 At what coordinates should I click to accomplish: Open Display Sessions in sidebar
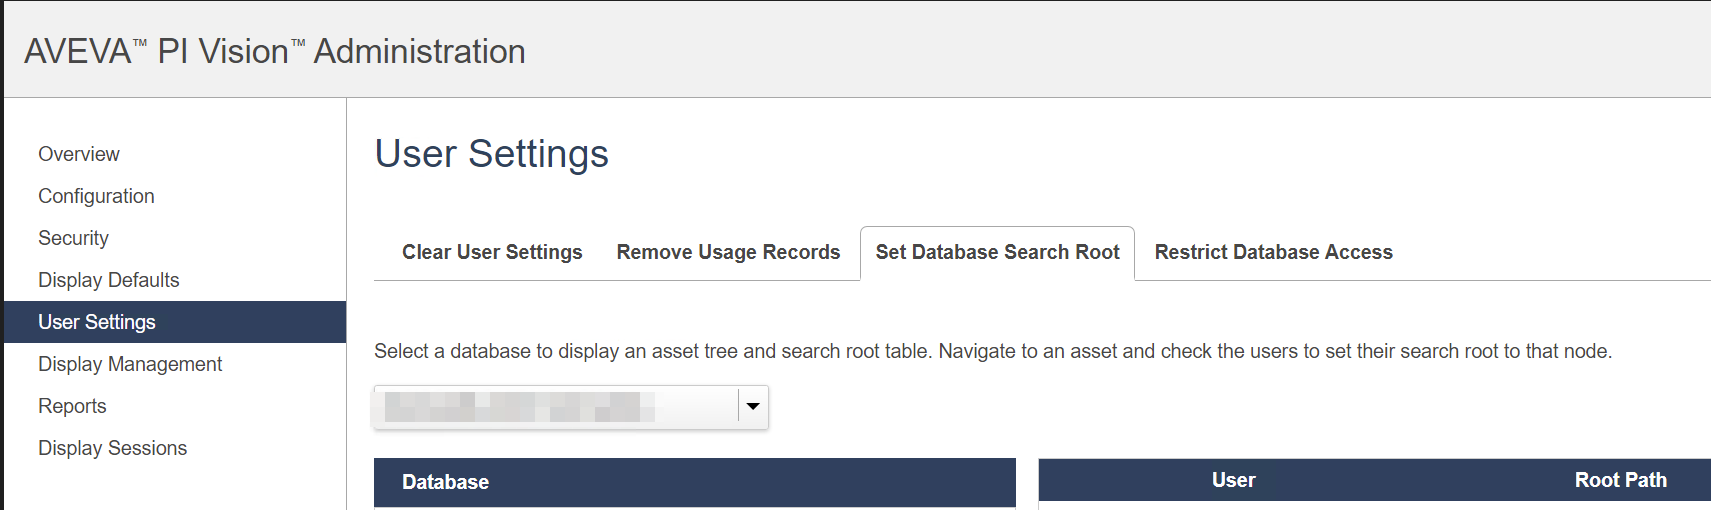pos(112,448)
